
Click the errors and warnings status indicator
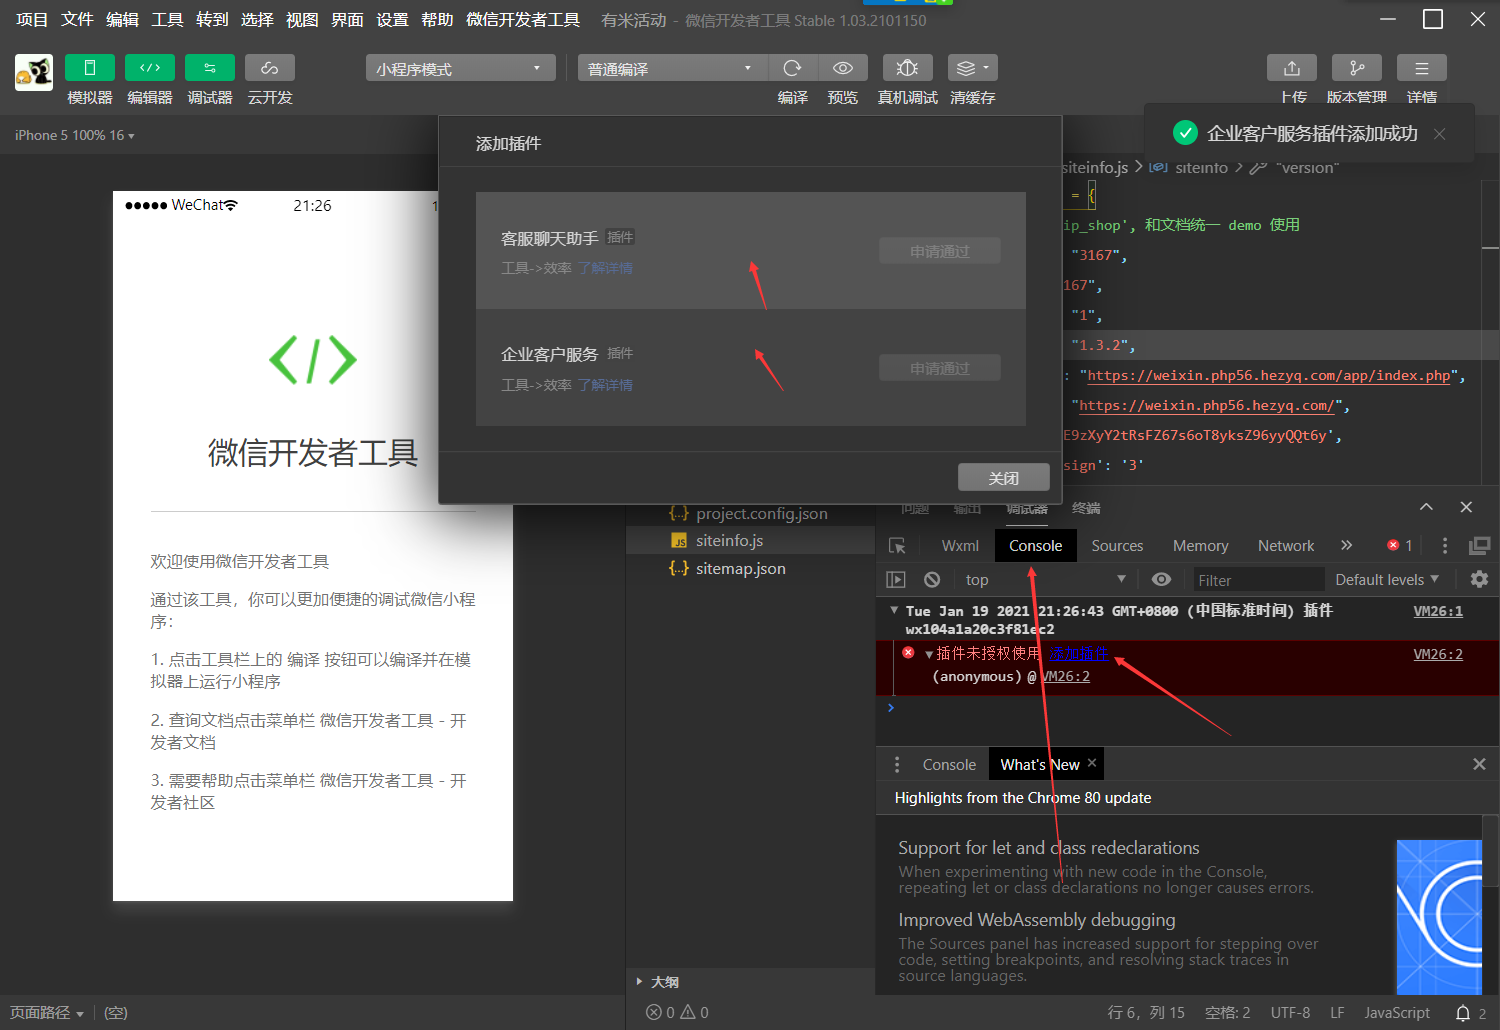coord(678,1012)
